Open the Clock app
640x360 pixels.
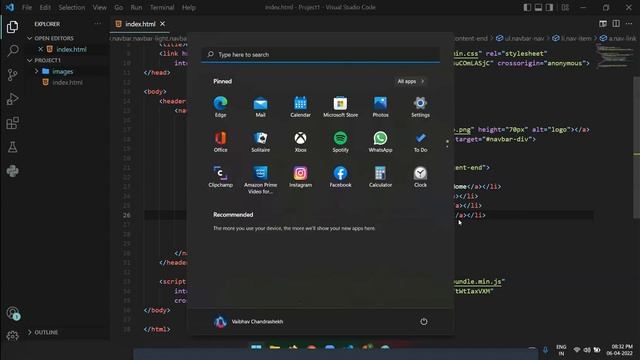tap(420, 177)
